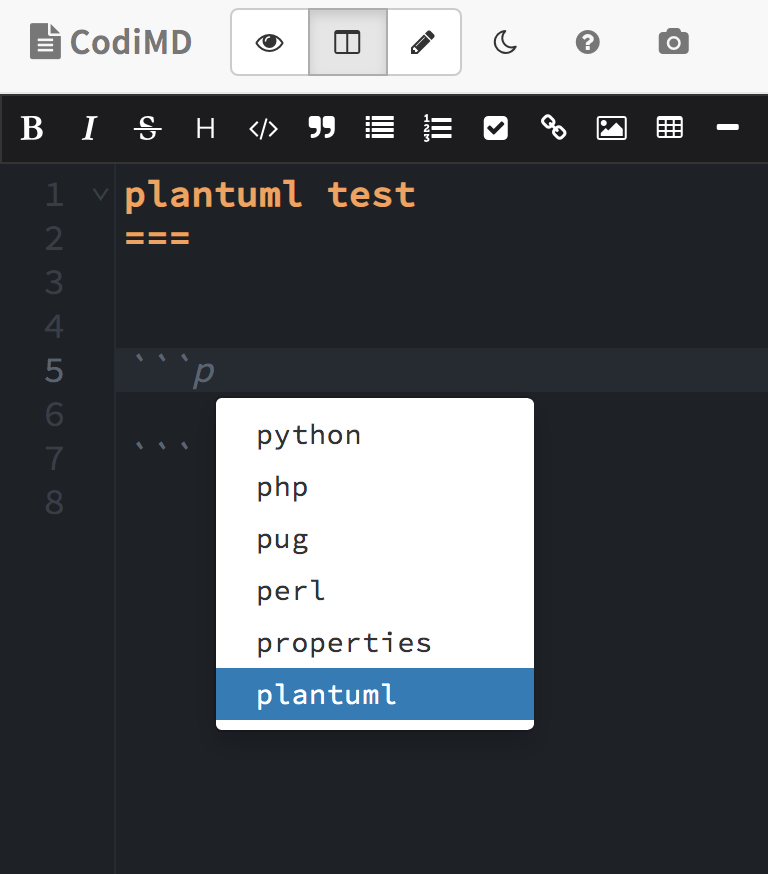Screen dimensions: 768x874
Task: Insert an ordered list
Action: (437, 128)
